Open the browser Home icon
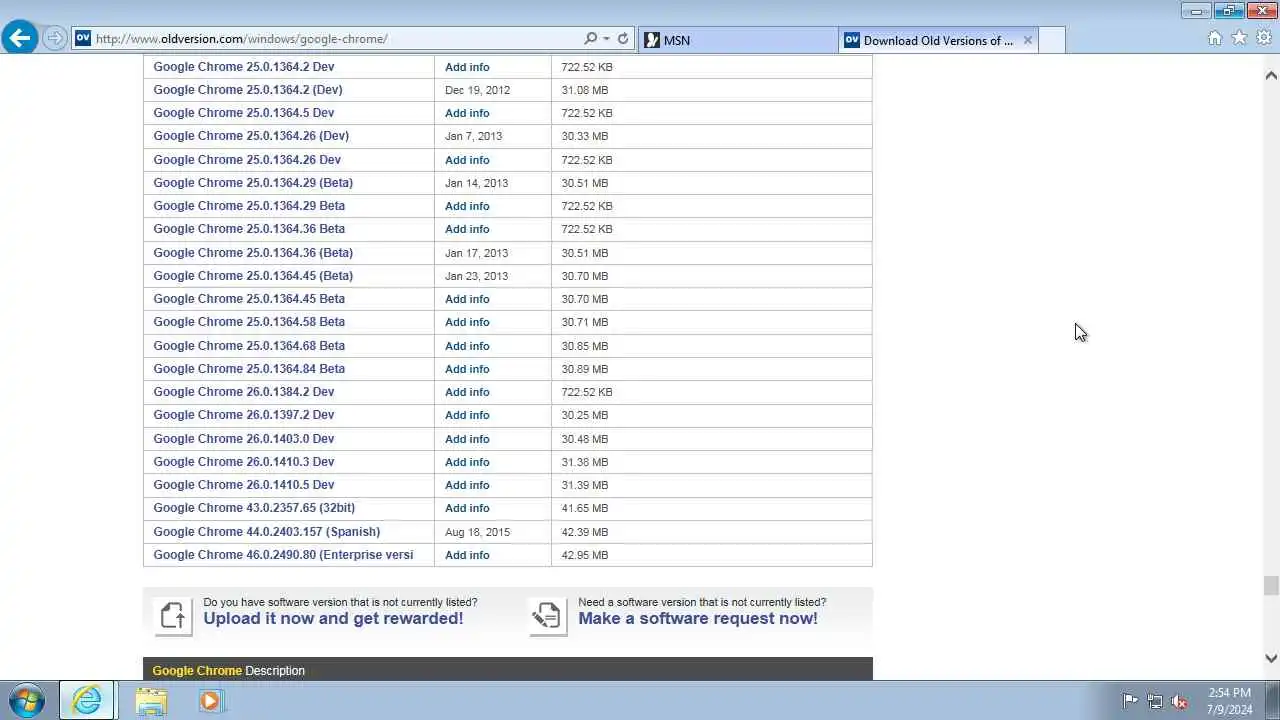The image size is (1280, 720). click(1215, 38)
